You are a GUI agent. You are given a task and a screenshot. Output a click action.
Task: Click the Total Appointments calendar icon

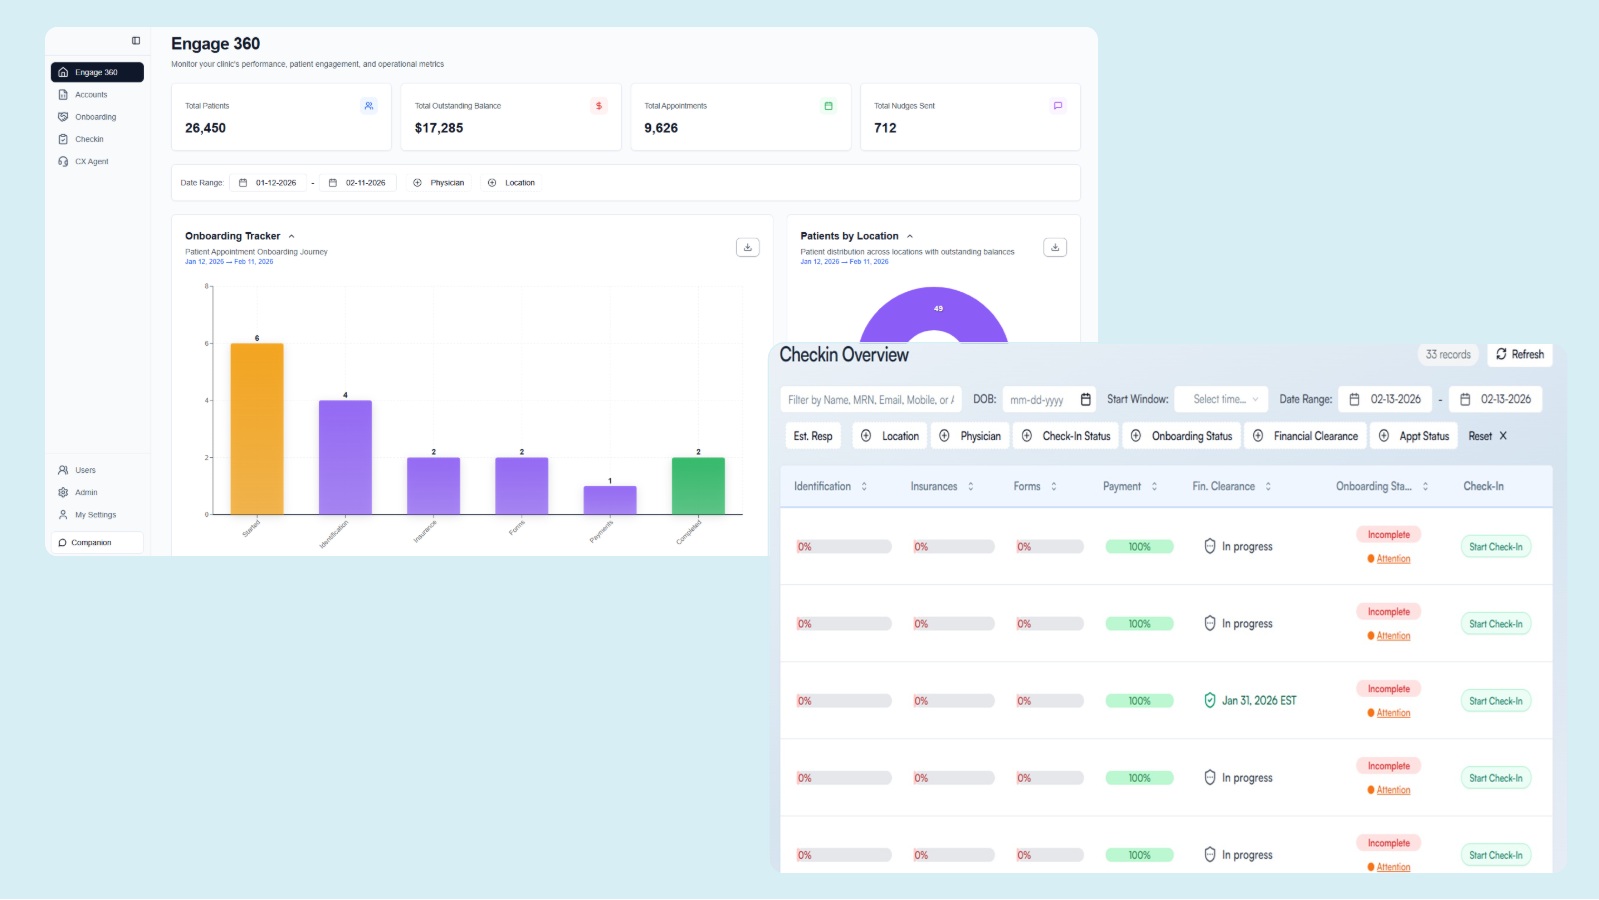click(x=828, y=106)
